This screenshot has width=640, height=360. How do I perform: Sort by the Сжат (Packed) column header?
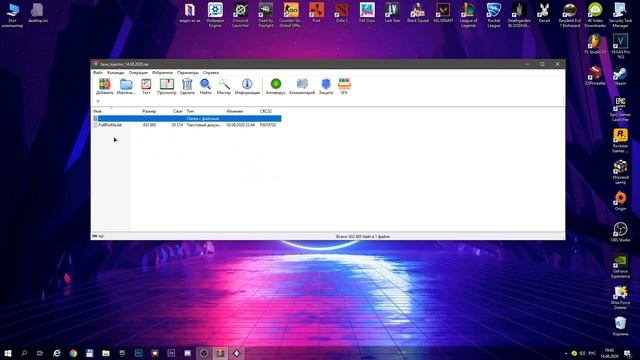tap(178, 111)
